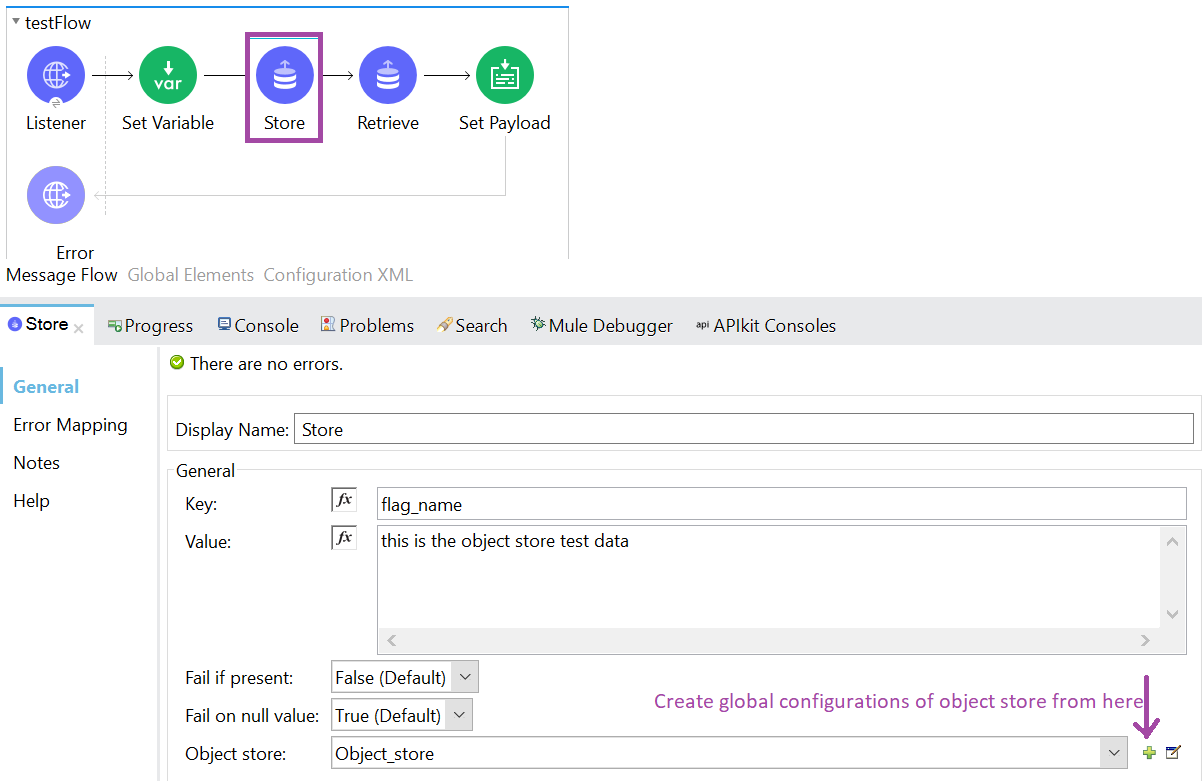1202x781 pixels.
Task: Click into the Display Name field
Action: [743, 429]
